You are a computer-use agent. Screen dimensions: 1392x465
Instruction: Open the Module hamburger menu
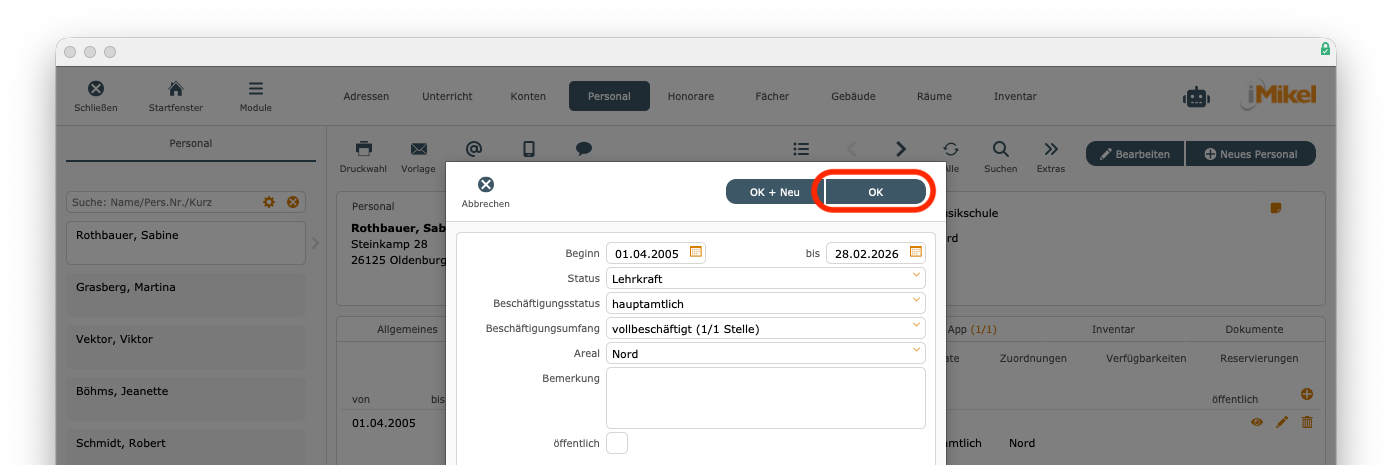pos(256,89)
